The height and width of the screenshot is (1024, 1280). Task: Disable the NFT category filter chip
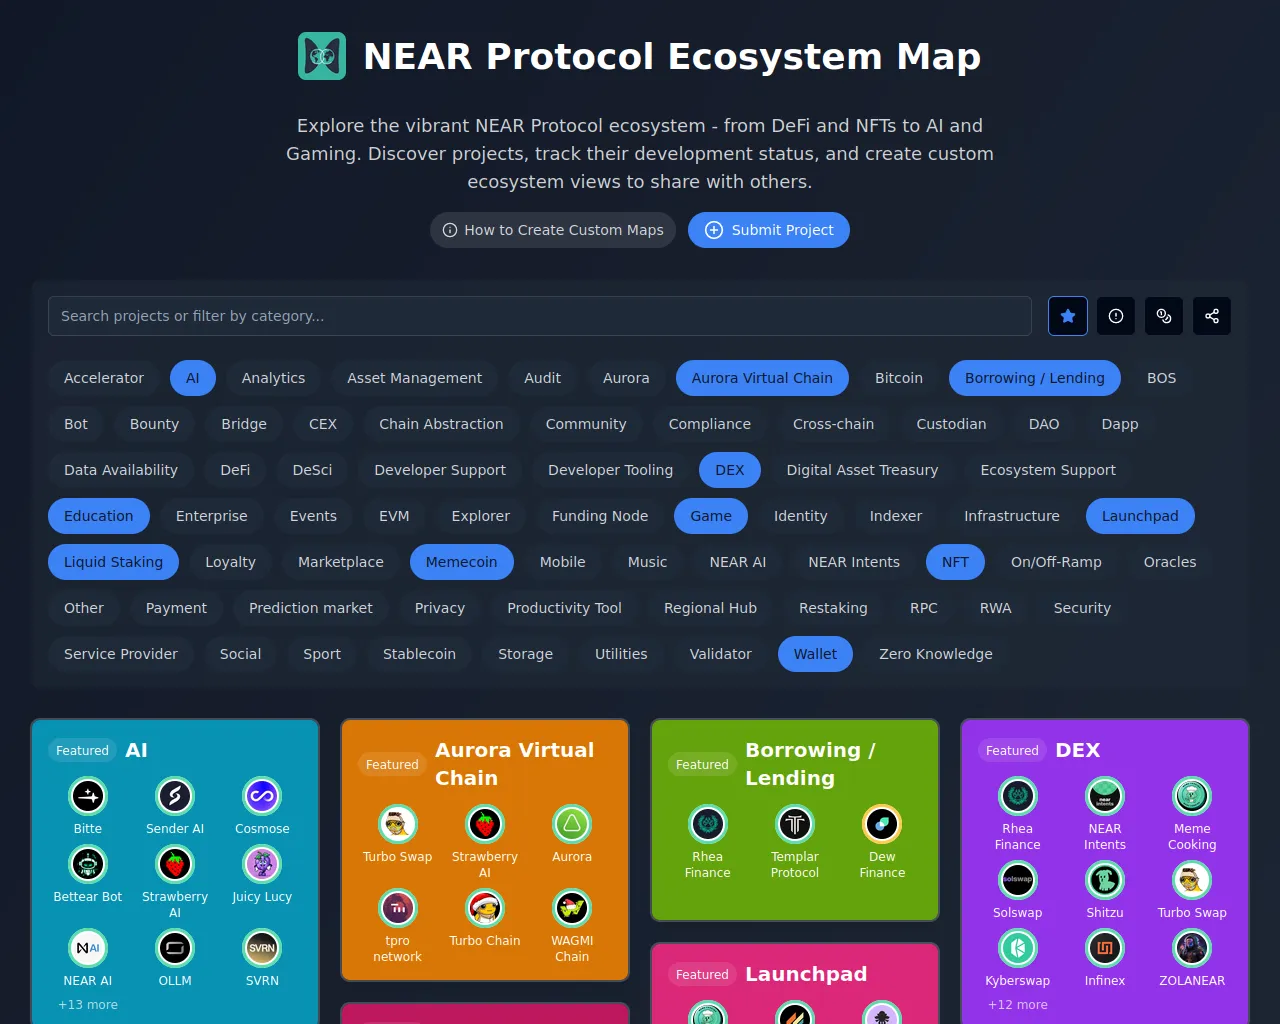tap(955, 562)
